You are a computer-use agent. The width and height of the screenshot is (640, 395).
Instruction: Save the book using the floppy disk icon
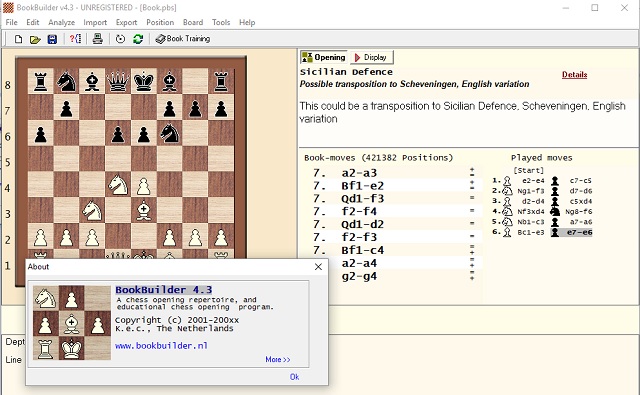[52, 39]
